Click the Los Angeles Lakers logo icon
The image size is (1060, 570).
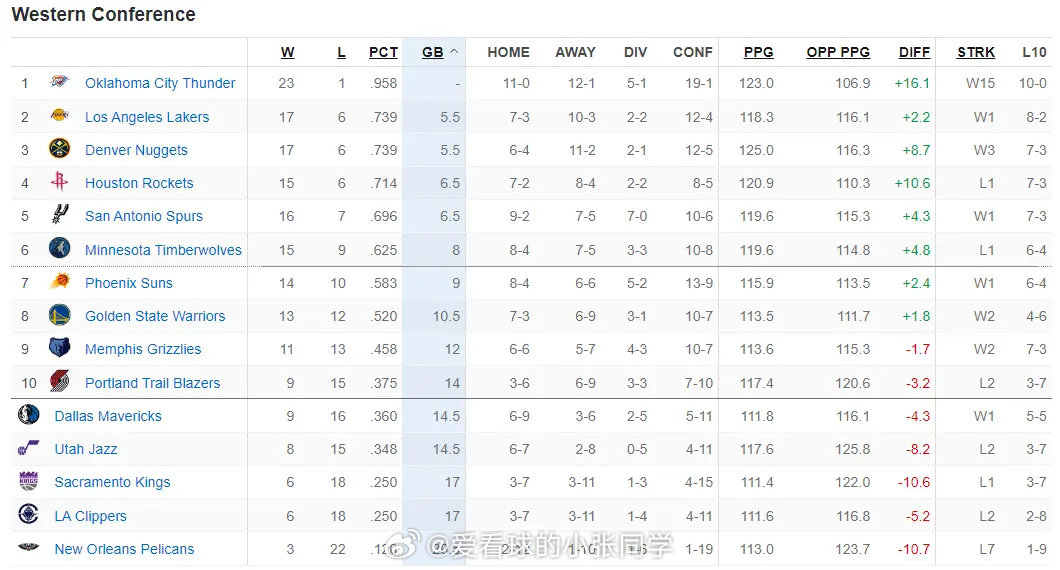(x=59, y=116)
